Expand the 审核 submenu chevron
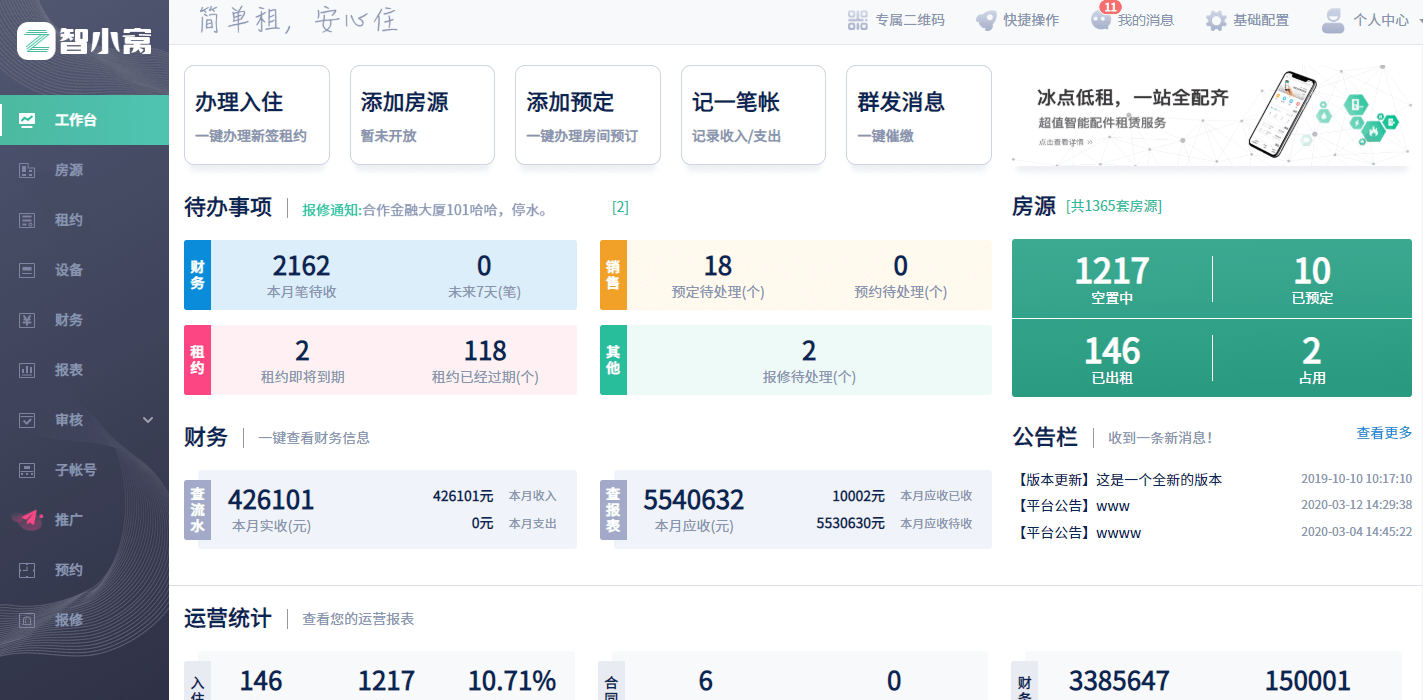1423x700 pixels. [x=148, y=420]
